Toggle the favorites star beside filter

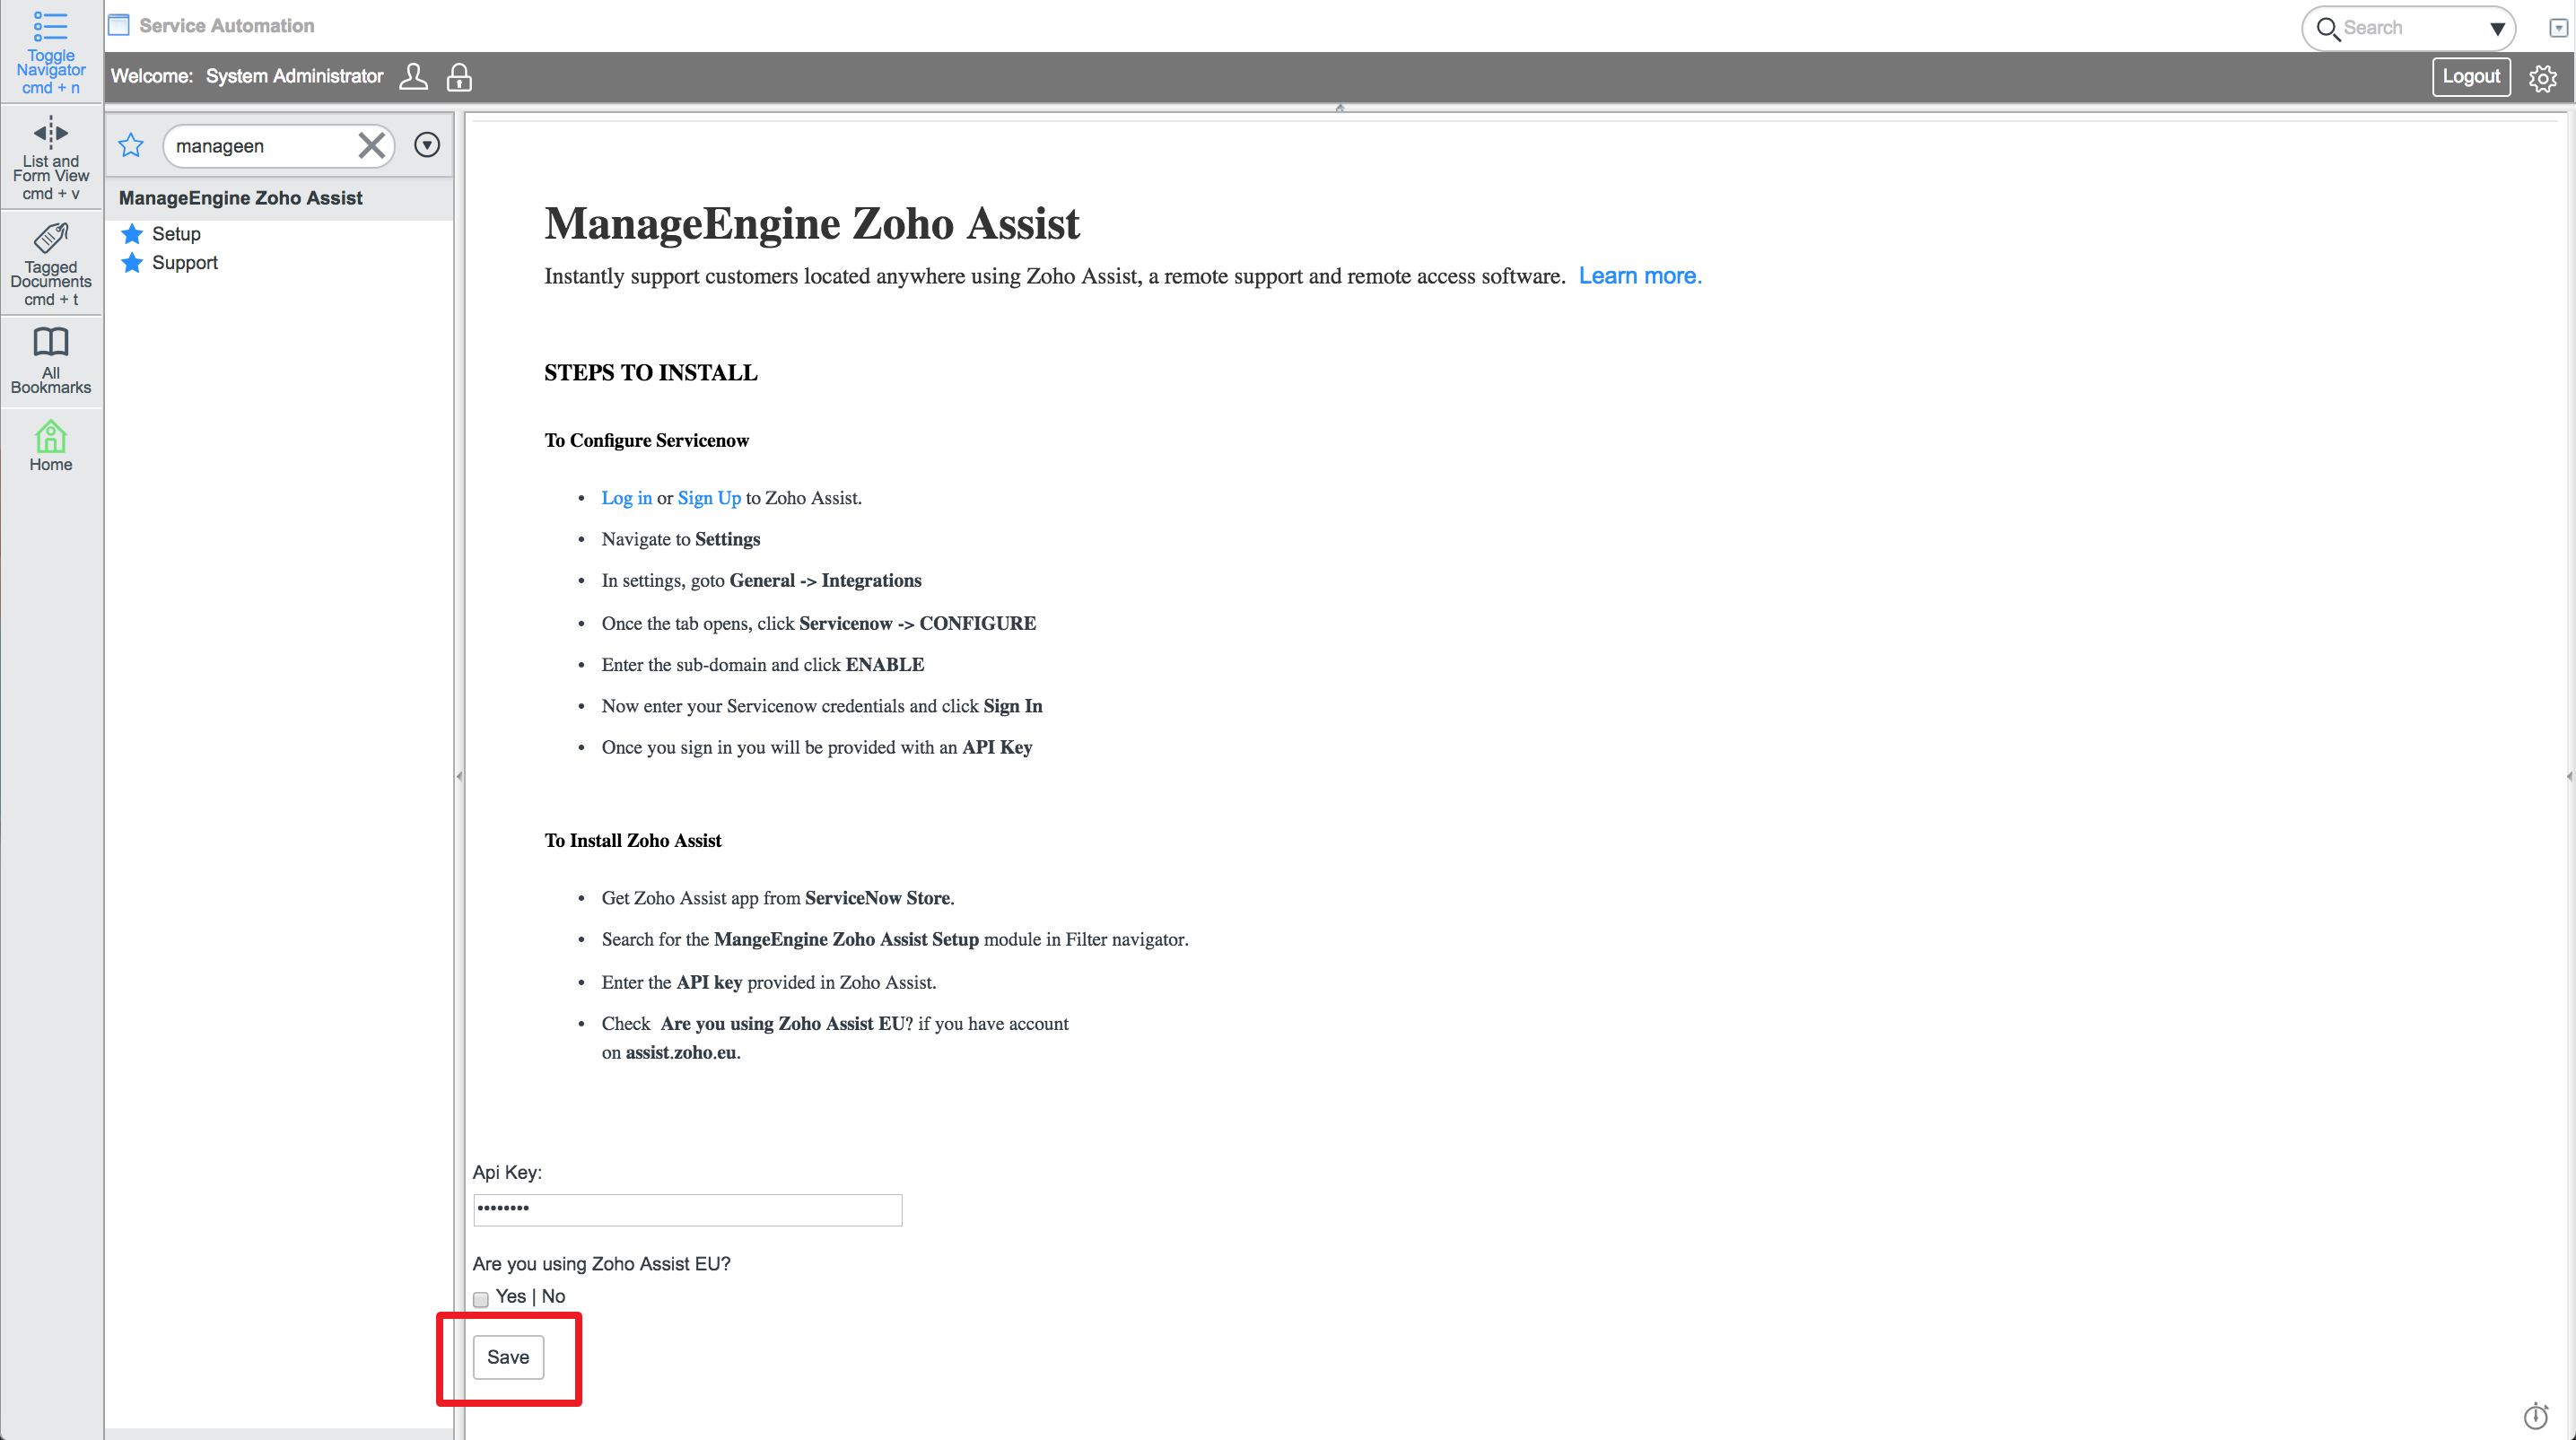click(131, 146)
